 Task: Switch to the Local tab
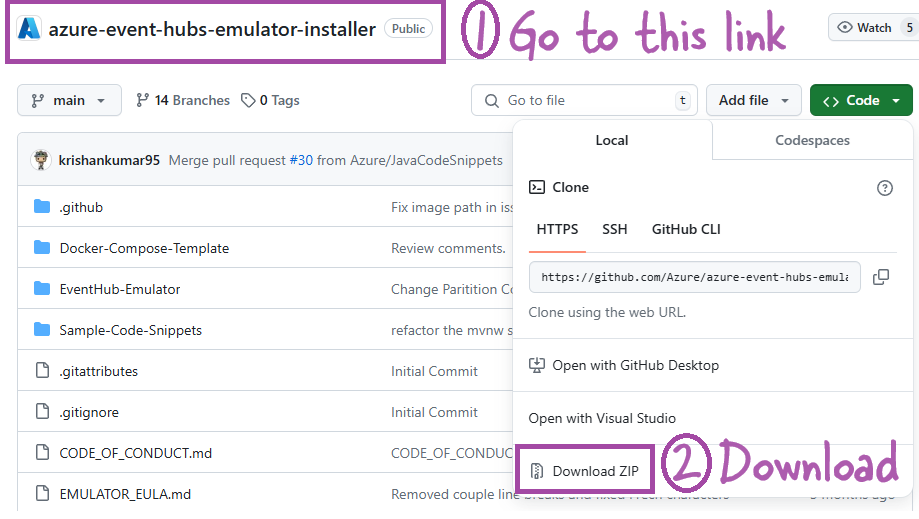612,140
